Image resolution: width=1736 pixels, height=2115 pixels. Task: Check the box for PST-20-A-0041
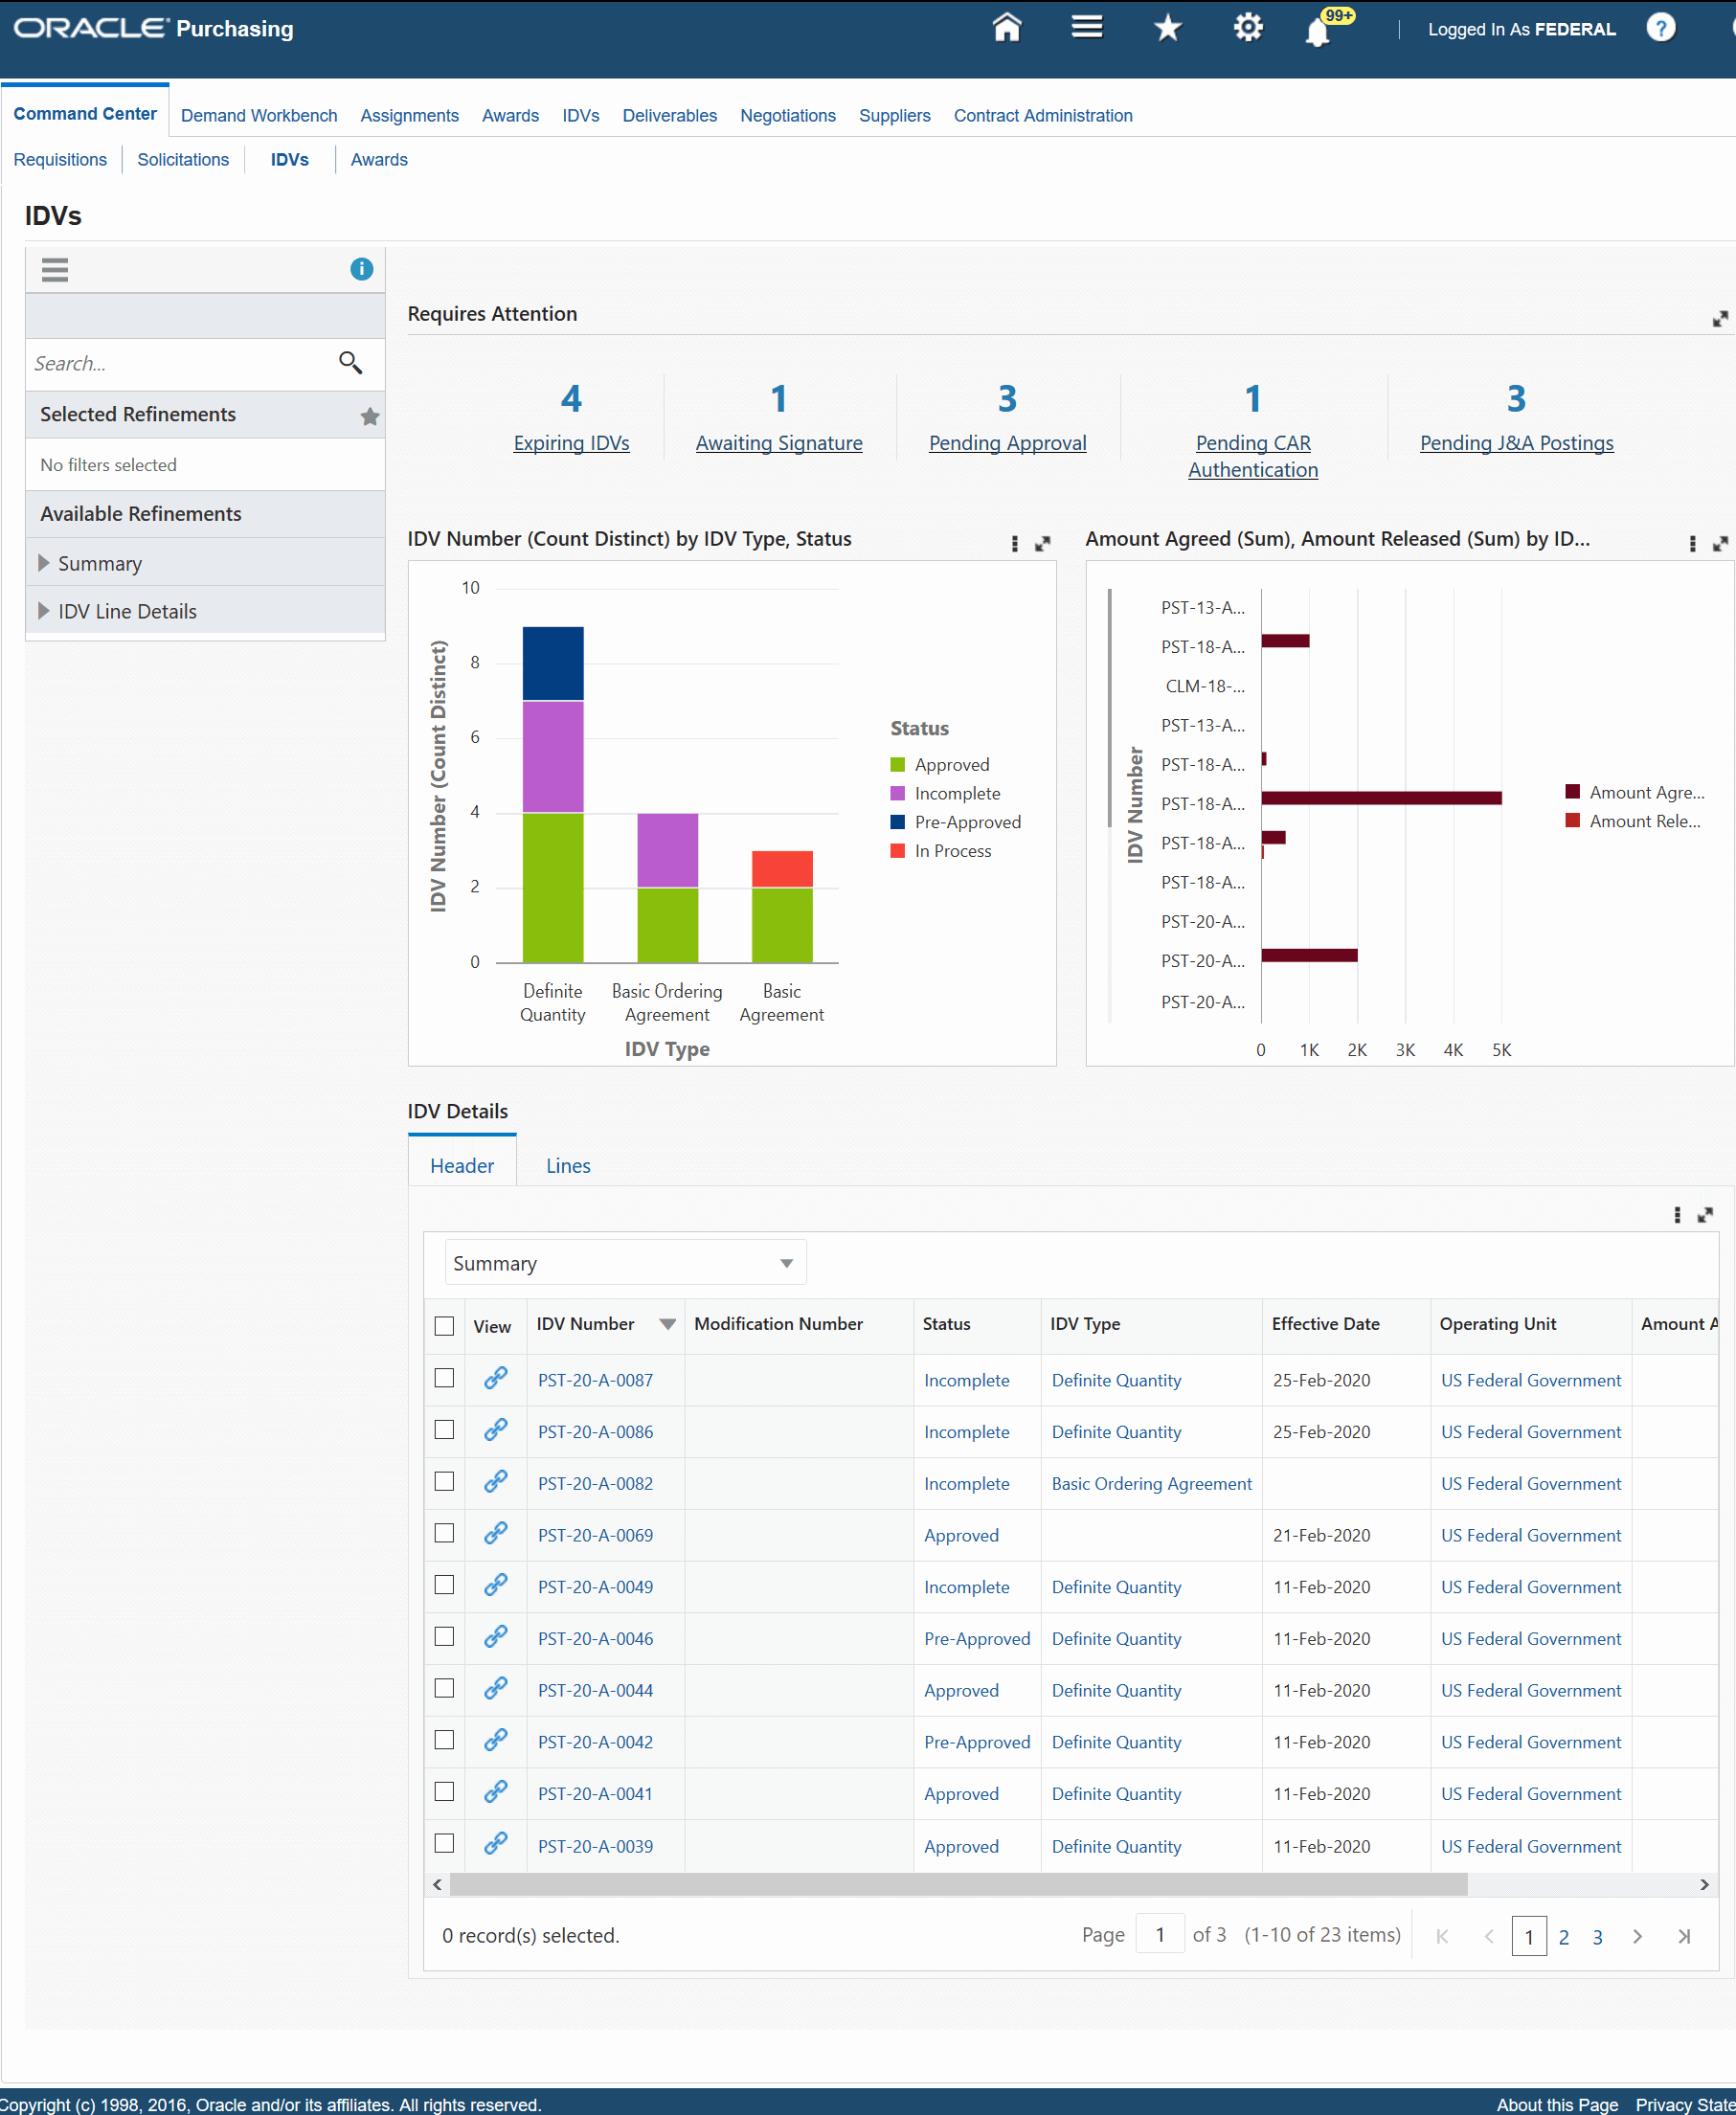tap(444, 1792)
